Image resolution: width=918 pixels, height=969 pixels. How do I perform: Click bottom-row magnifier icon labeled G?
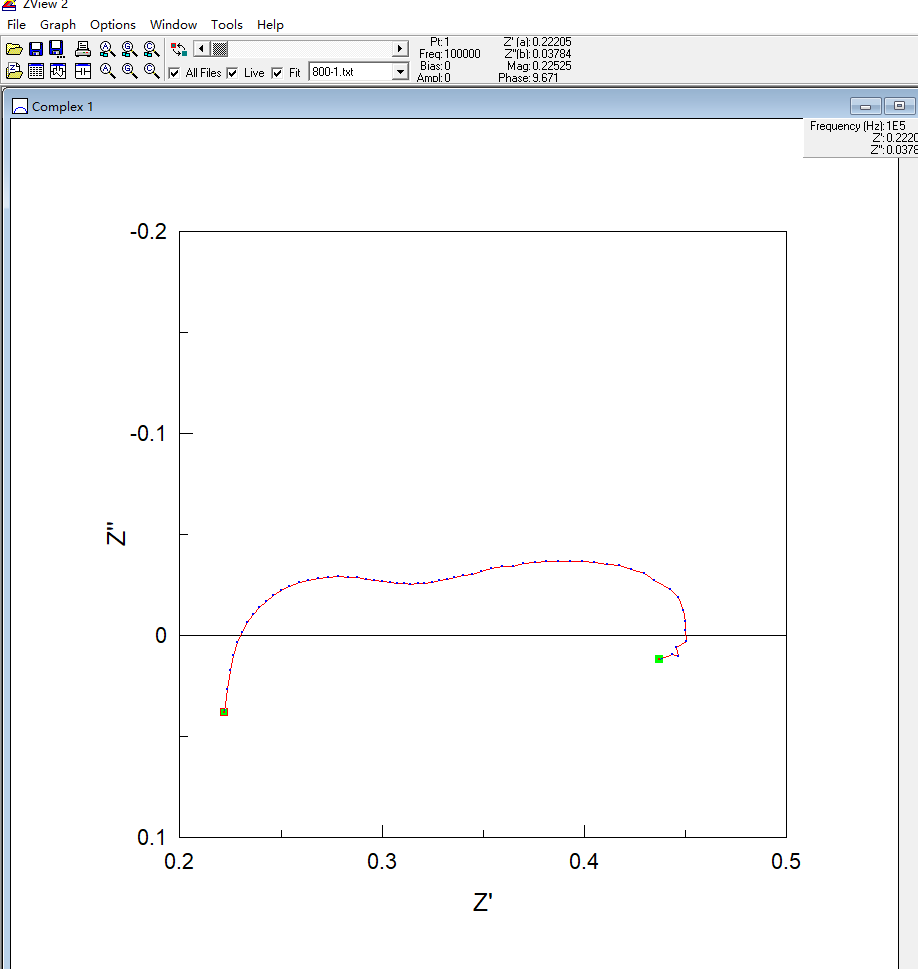[129, 71]
